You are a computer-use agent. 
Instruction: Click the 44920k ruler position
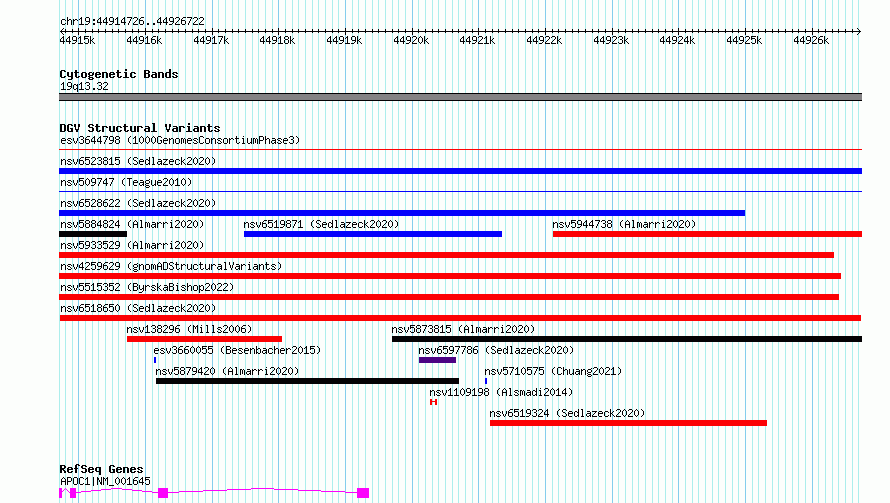click(411, 40)
